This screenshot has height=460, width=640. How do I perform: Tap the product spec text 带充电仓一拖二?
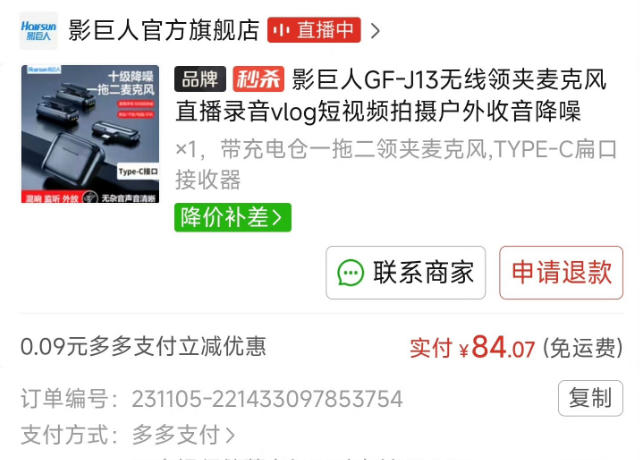[298, 149]
